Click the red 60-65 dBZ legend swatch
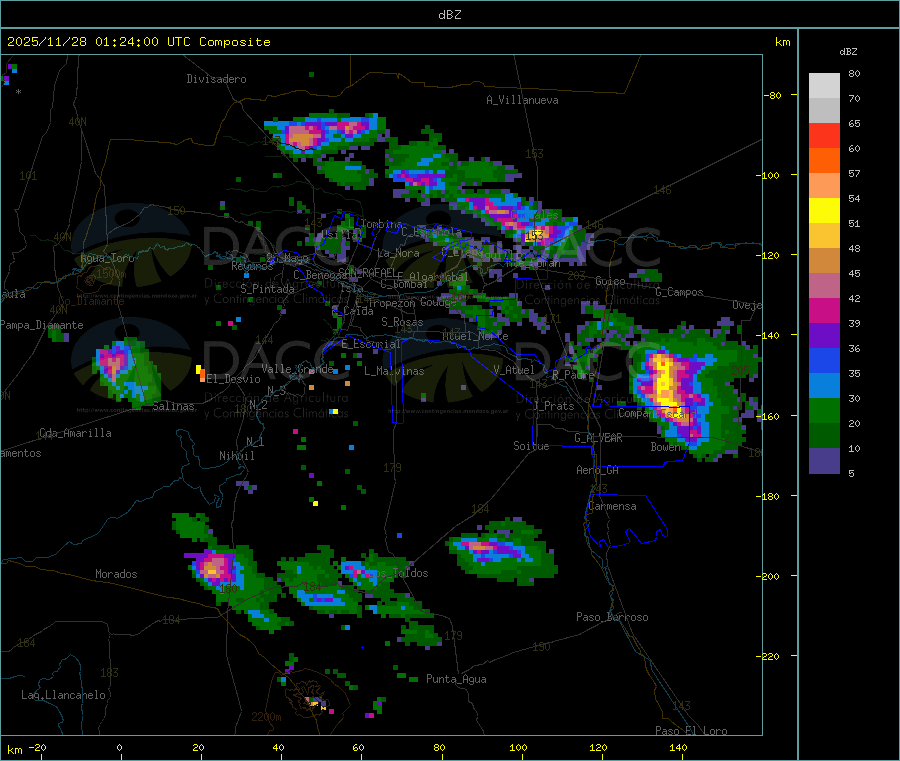Image resolution: width=900 pixels, height=761 pixels. [x=824, y=135]
